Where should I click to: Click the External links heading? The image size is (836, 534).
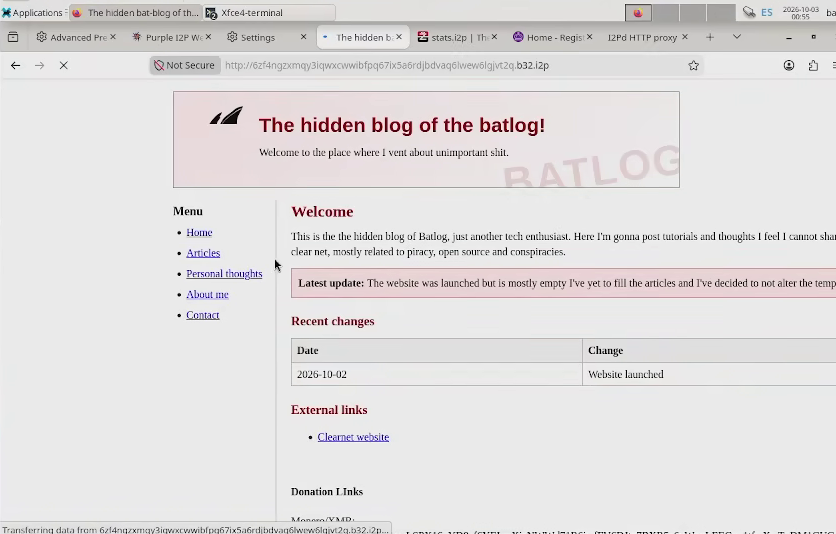[x=329, y=410]
